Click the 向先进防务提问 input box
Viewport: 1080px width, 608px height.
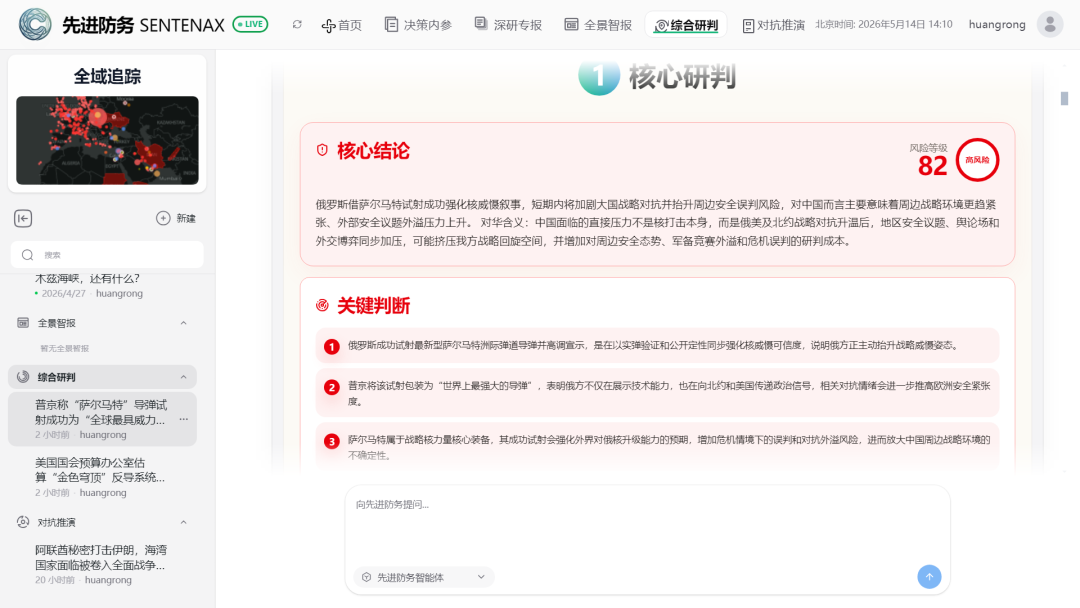point(647,523)
